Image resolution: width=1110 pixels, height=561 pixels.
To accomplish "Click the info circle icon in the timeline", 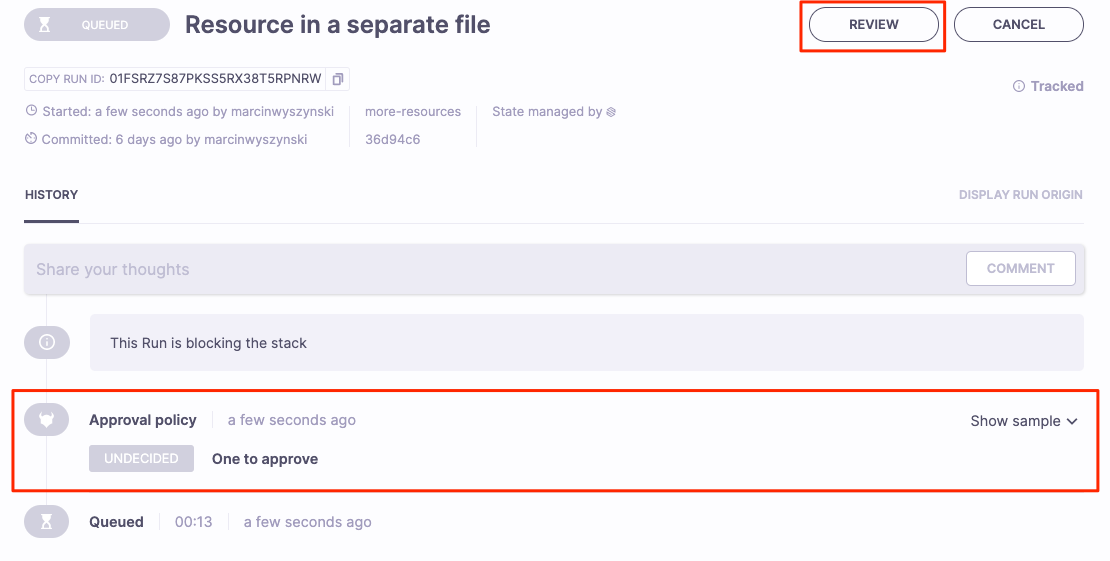I will coord(46,343).
